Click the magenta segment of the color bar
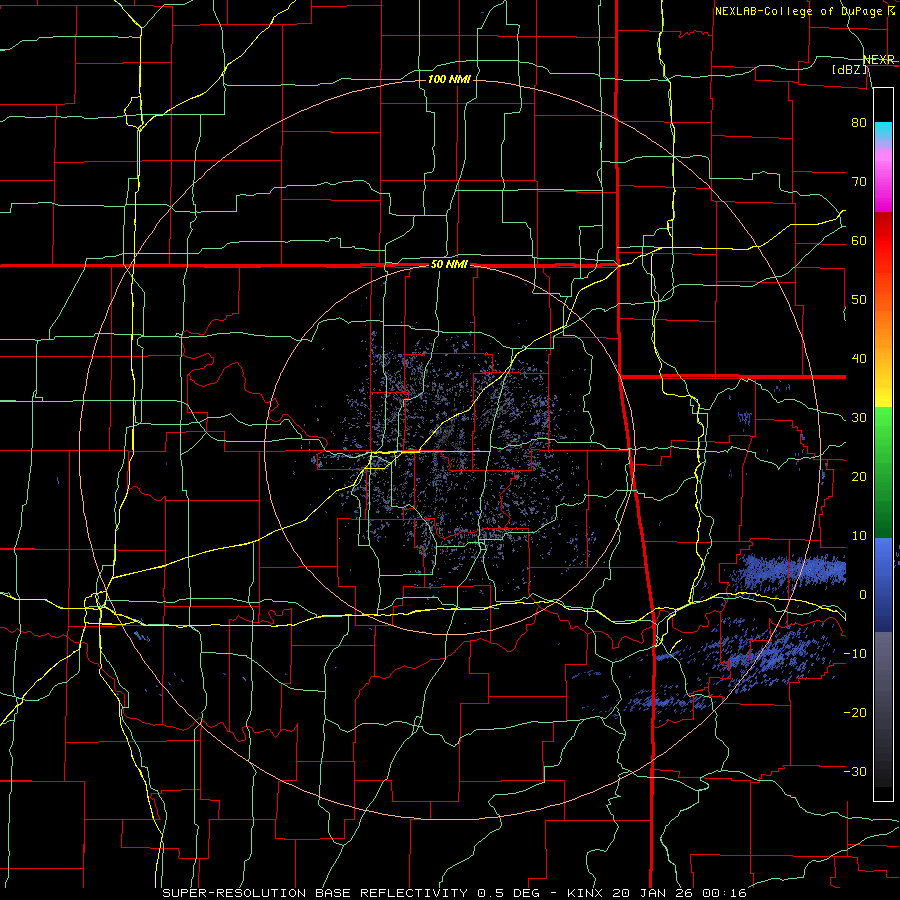This screenshot has width=900, height=900. pyautogui.click(x=883, y=181)
